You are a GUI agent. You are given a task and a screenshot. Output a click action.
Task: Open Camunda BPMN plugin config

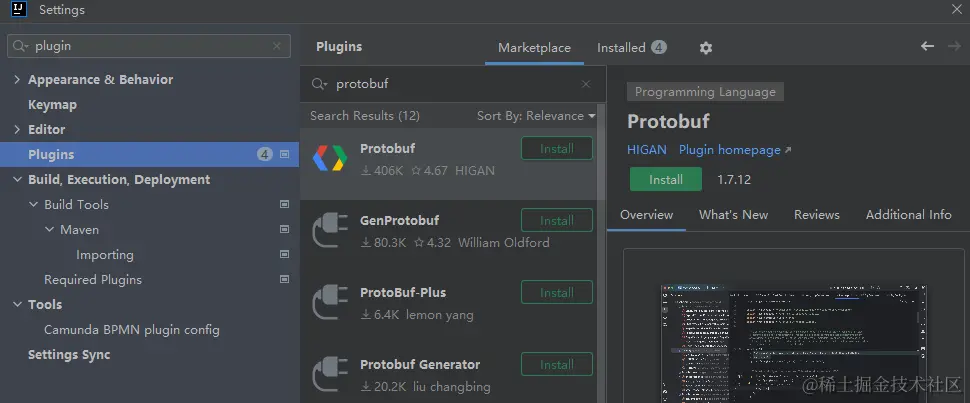tap(132, 330)
